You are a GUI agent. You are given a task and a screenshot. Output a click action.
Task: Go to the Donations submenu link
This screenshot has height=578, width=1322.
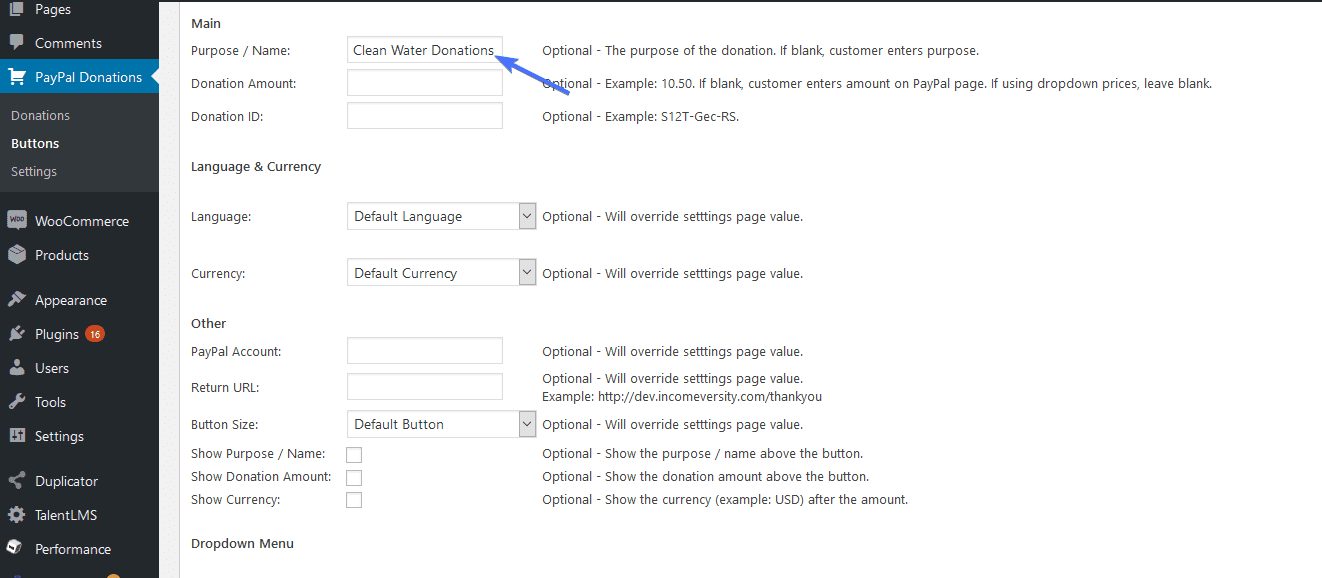(x=41, y=115)
